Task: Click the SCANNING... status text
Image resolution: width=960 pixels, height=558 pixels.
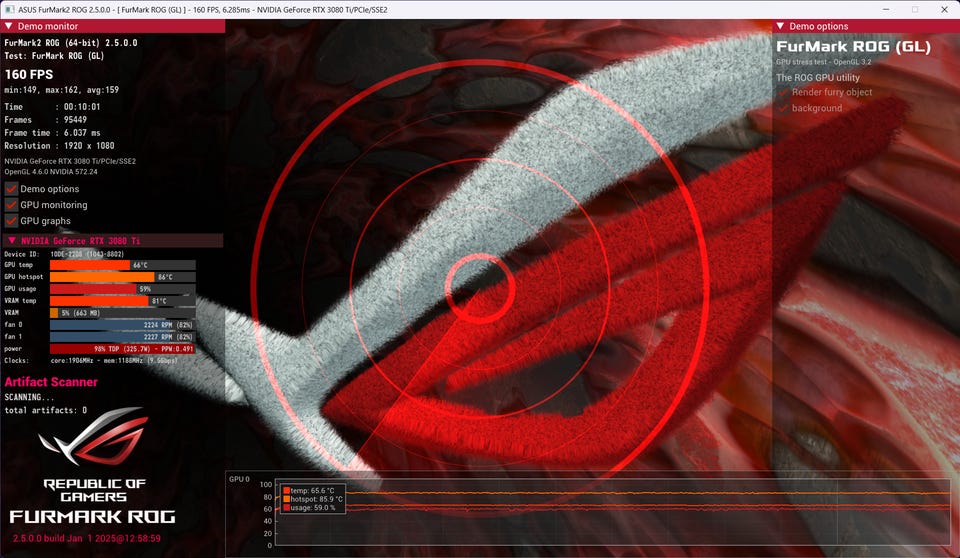Action: point(29,397)
